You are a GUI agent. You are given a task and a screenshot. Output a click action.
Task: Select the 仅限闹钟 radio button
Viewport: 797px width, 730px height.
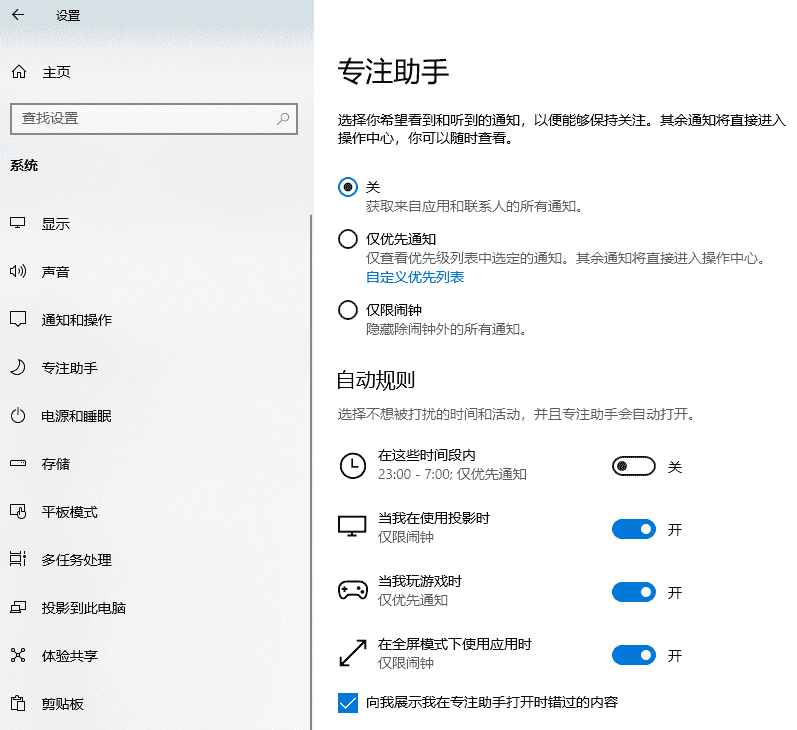(x=348, y=310)
